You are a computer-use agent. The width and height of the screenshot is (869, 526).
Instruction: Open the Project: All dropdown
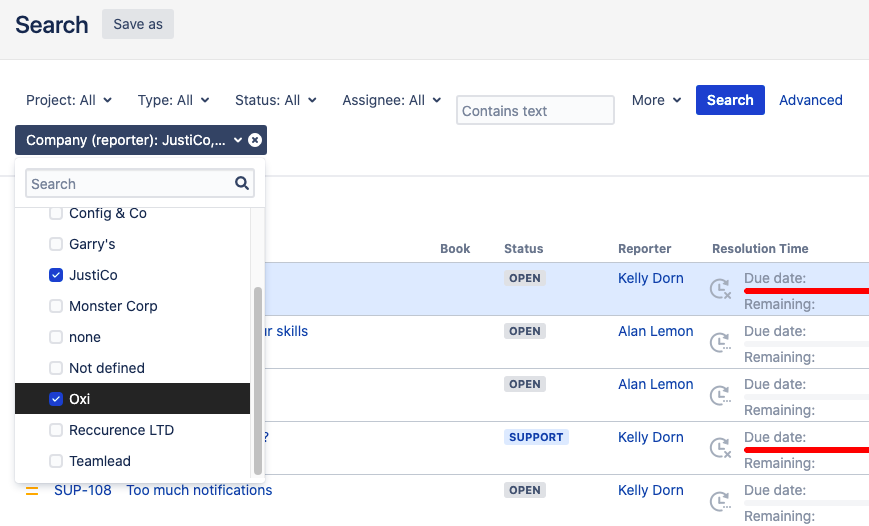click(x=69, y=100)
